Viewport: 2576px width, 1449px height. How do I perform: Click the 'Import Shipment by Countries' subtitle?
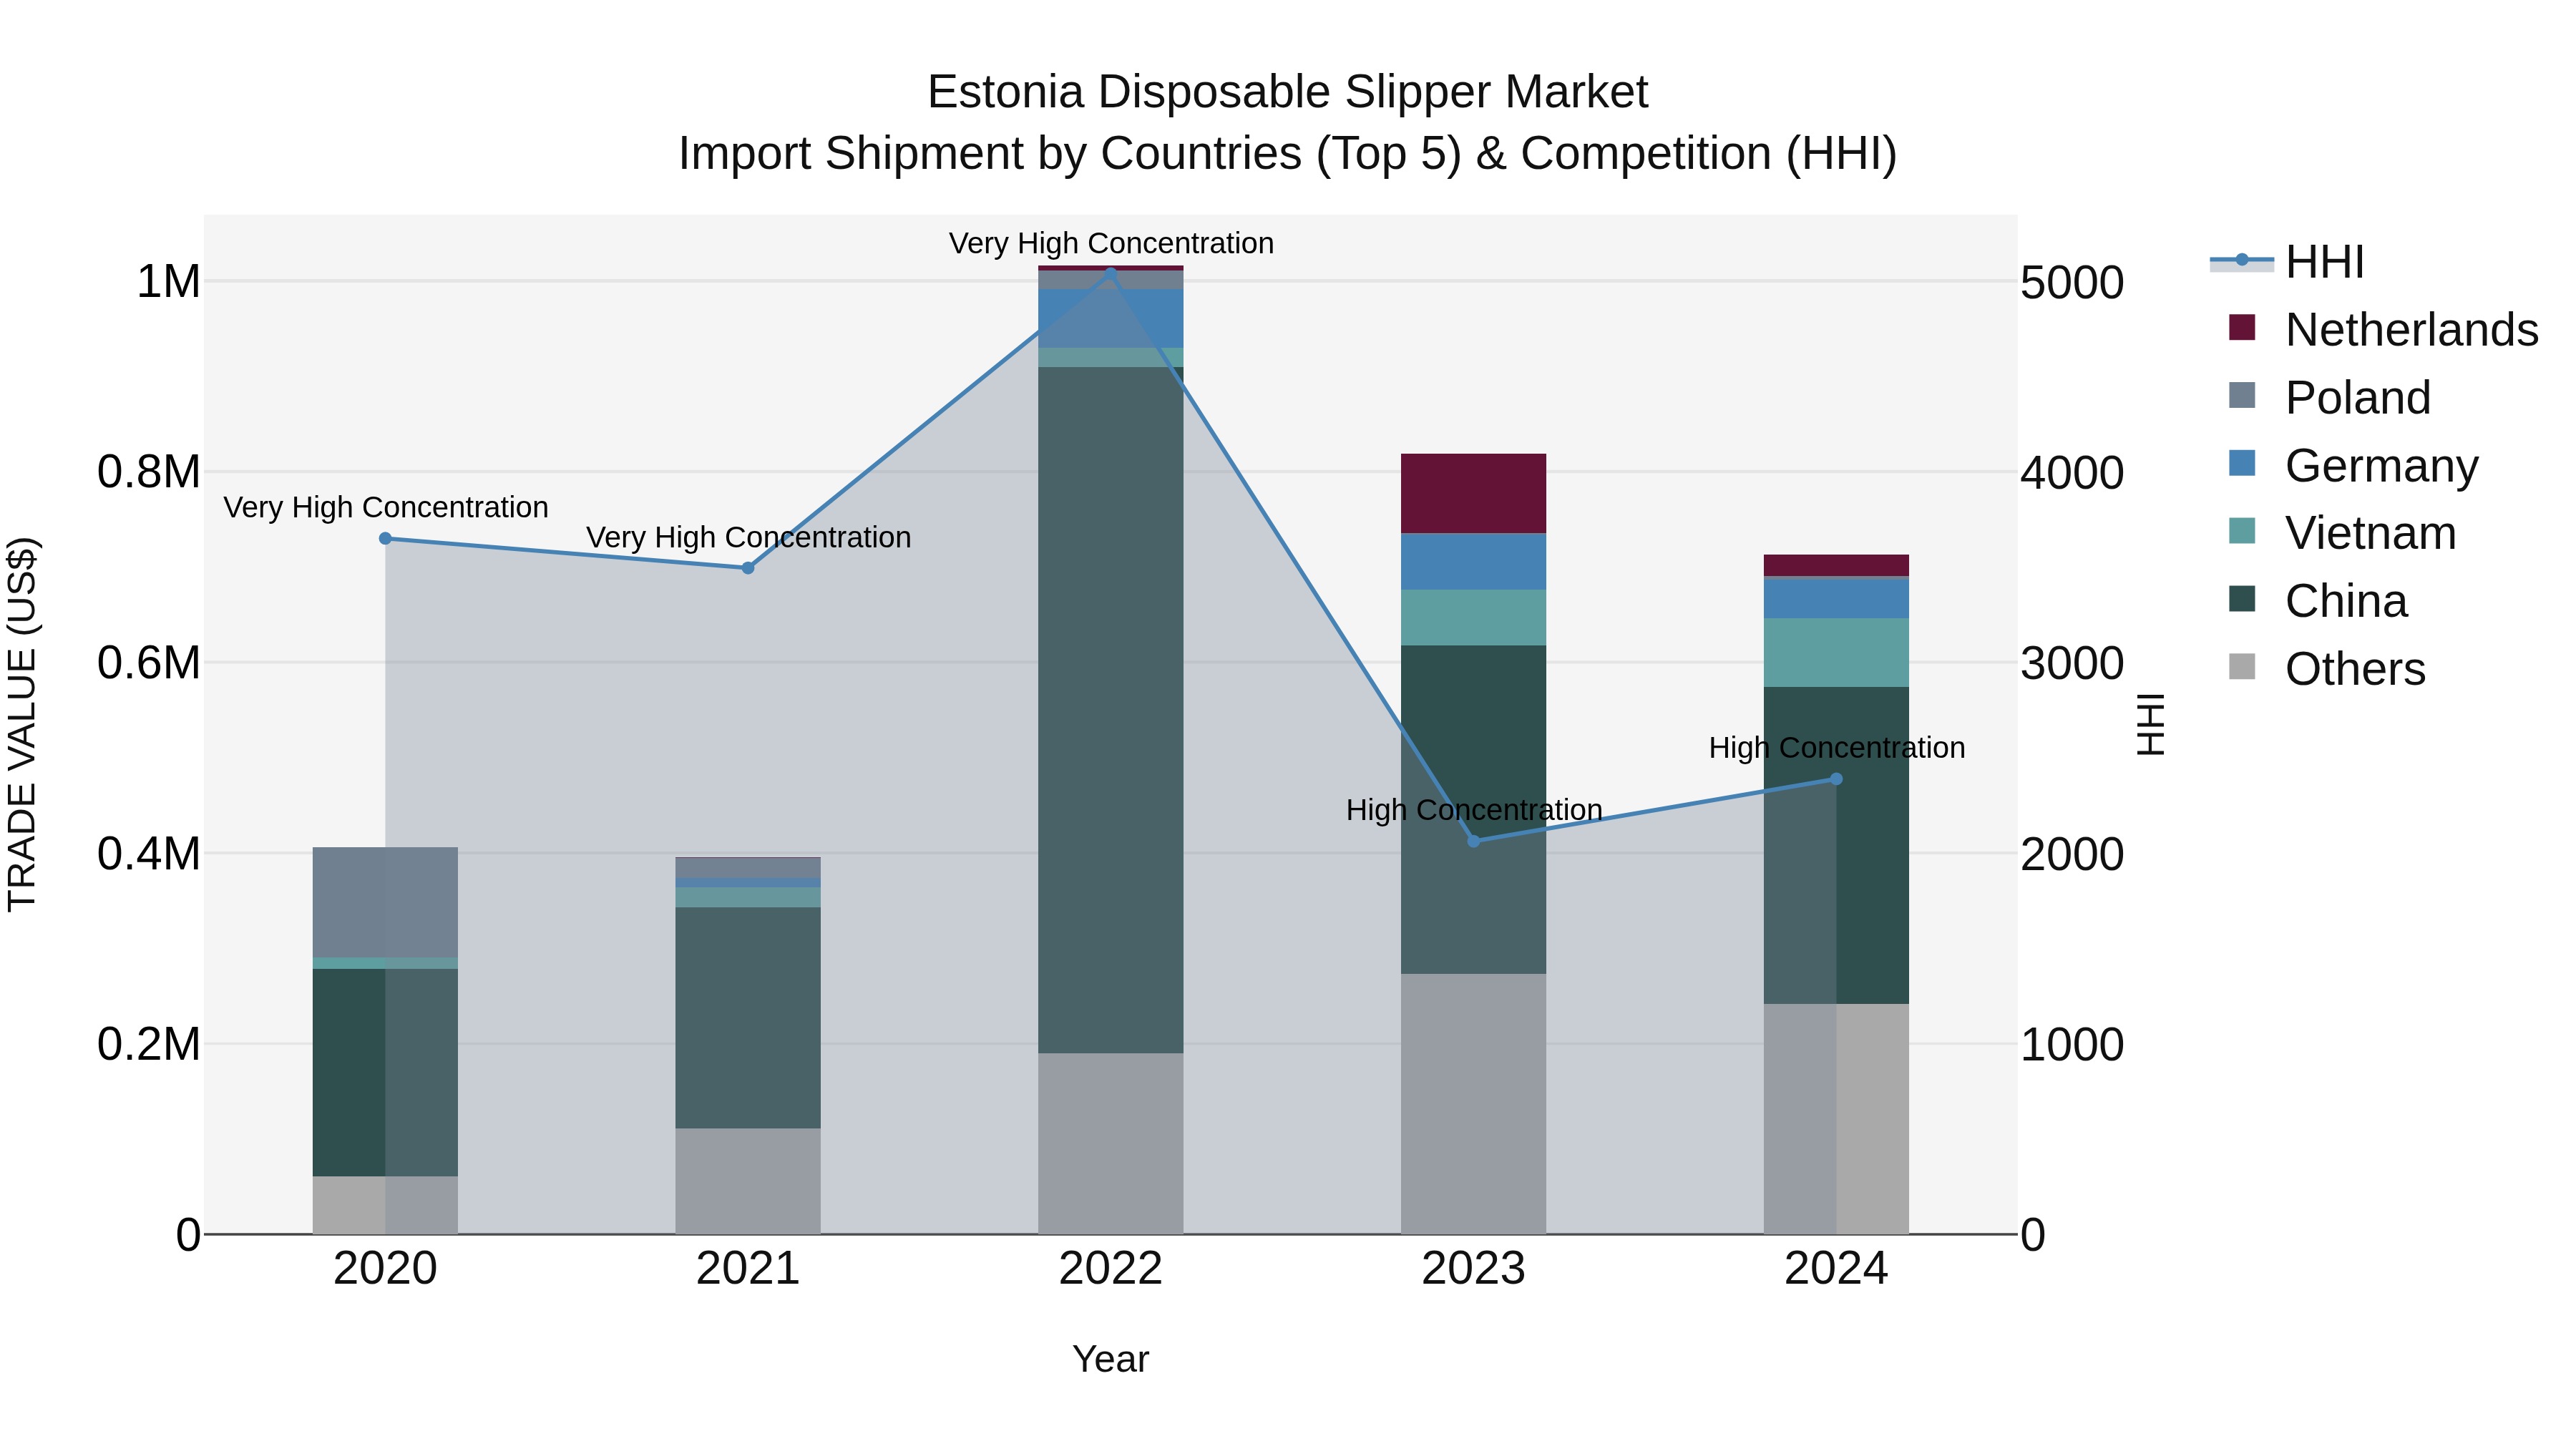[1287, 154]
